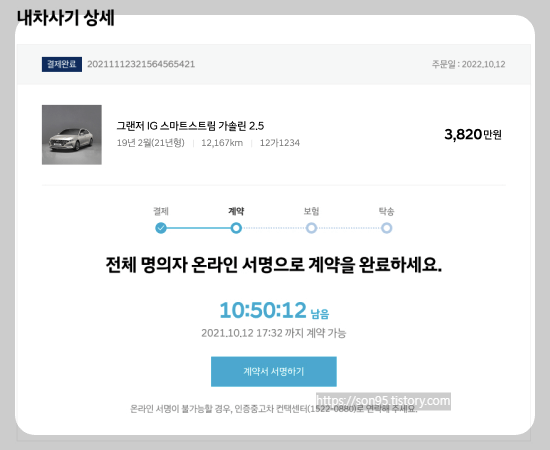Click the 19년 2월(21년형) text
The image size is (550, 450).
click(150, 143)
